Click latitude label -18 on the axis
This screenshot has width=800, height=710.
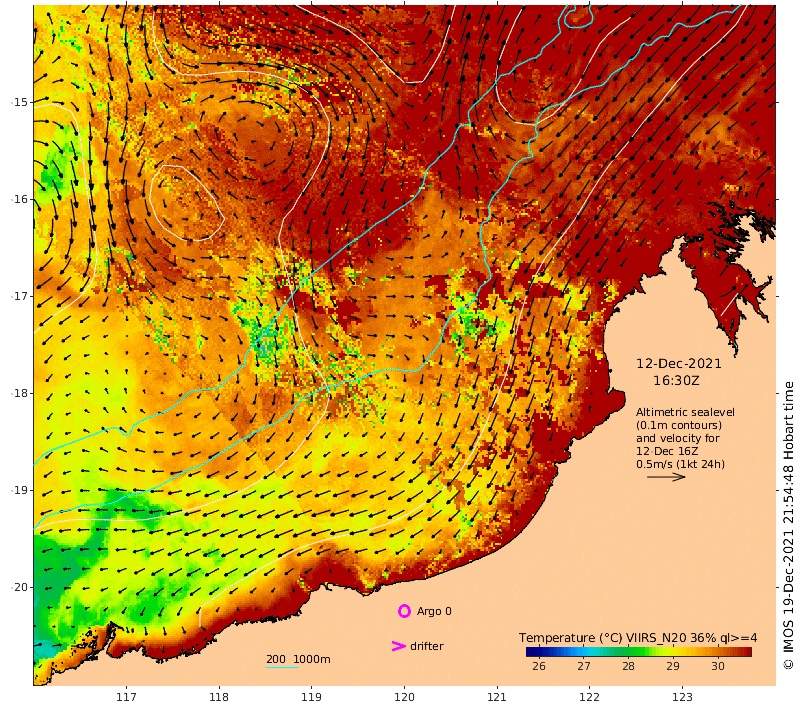click(x=20, y=393)
